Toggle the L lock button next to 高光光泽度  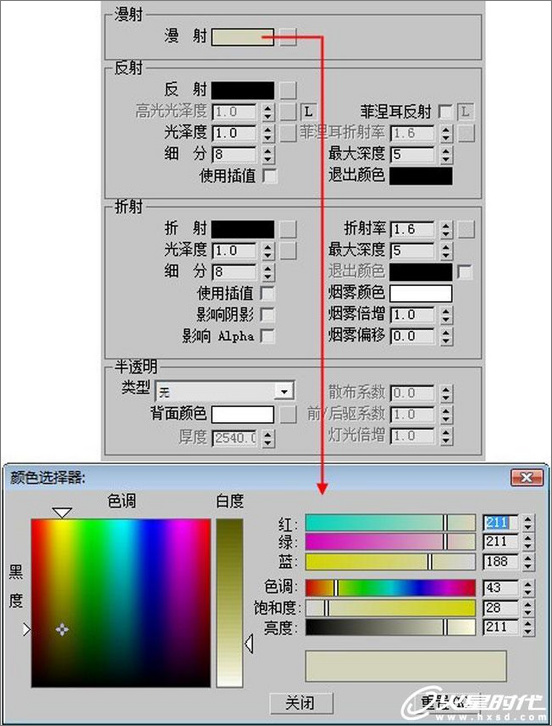coord(308,112)
